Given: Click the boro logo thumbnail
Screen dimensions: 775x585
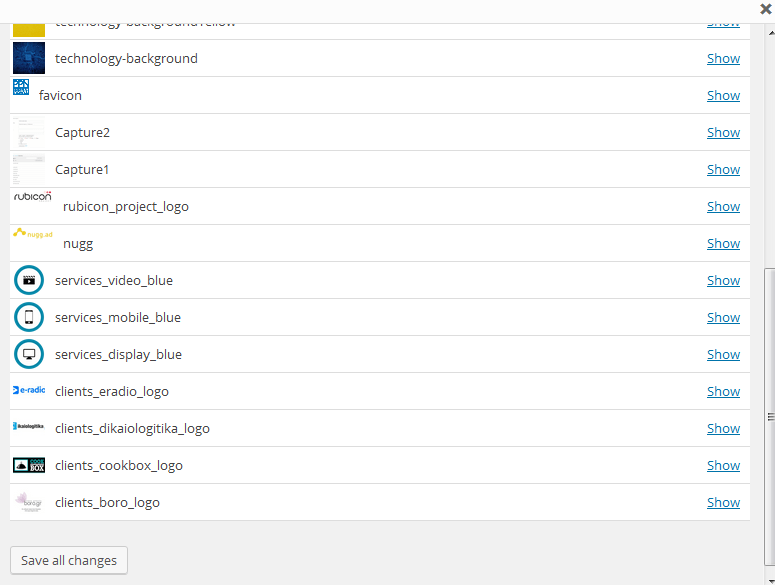Looking at the screenshot, I should click(29, 502).
